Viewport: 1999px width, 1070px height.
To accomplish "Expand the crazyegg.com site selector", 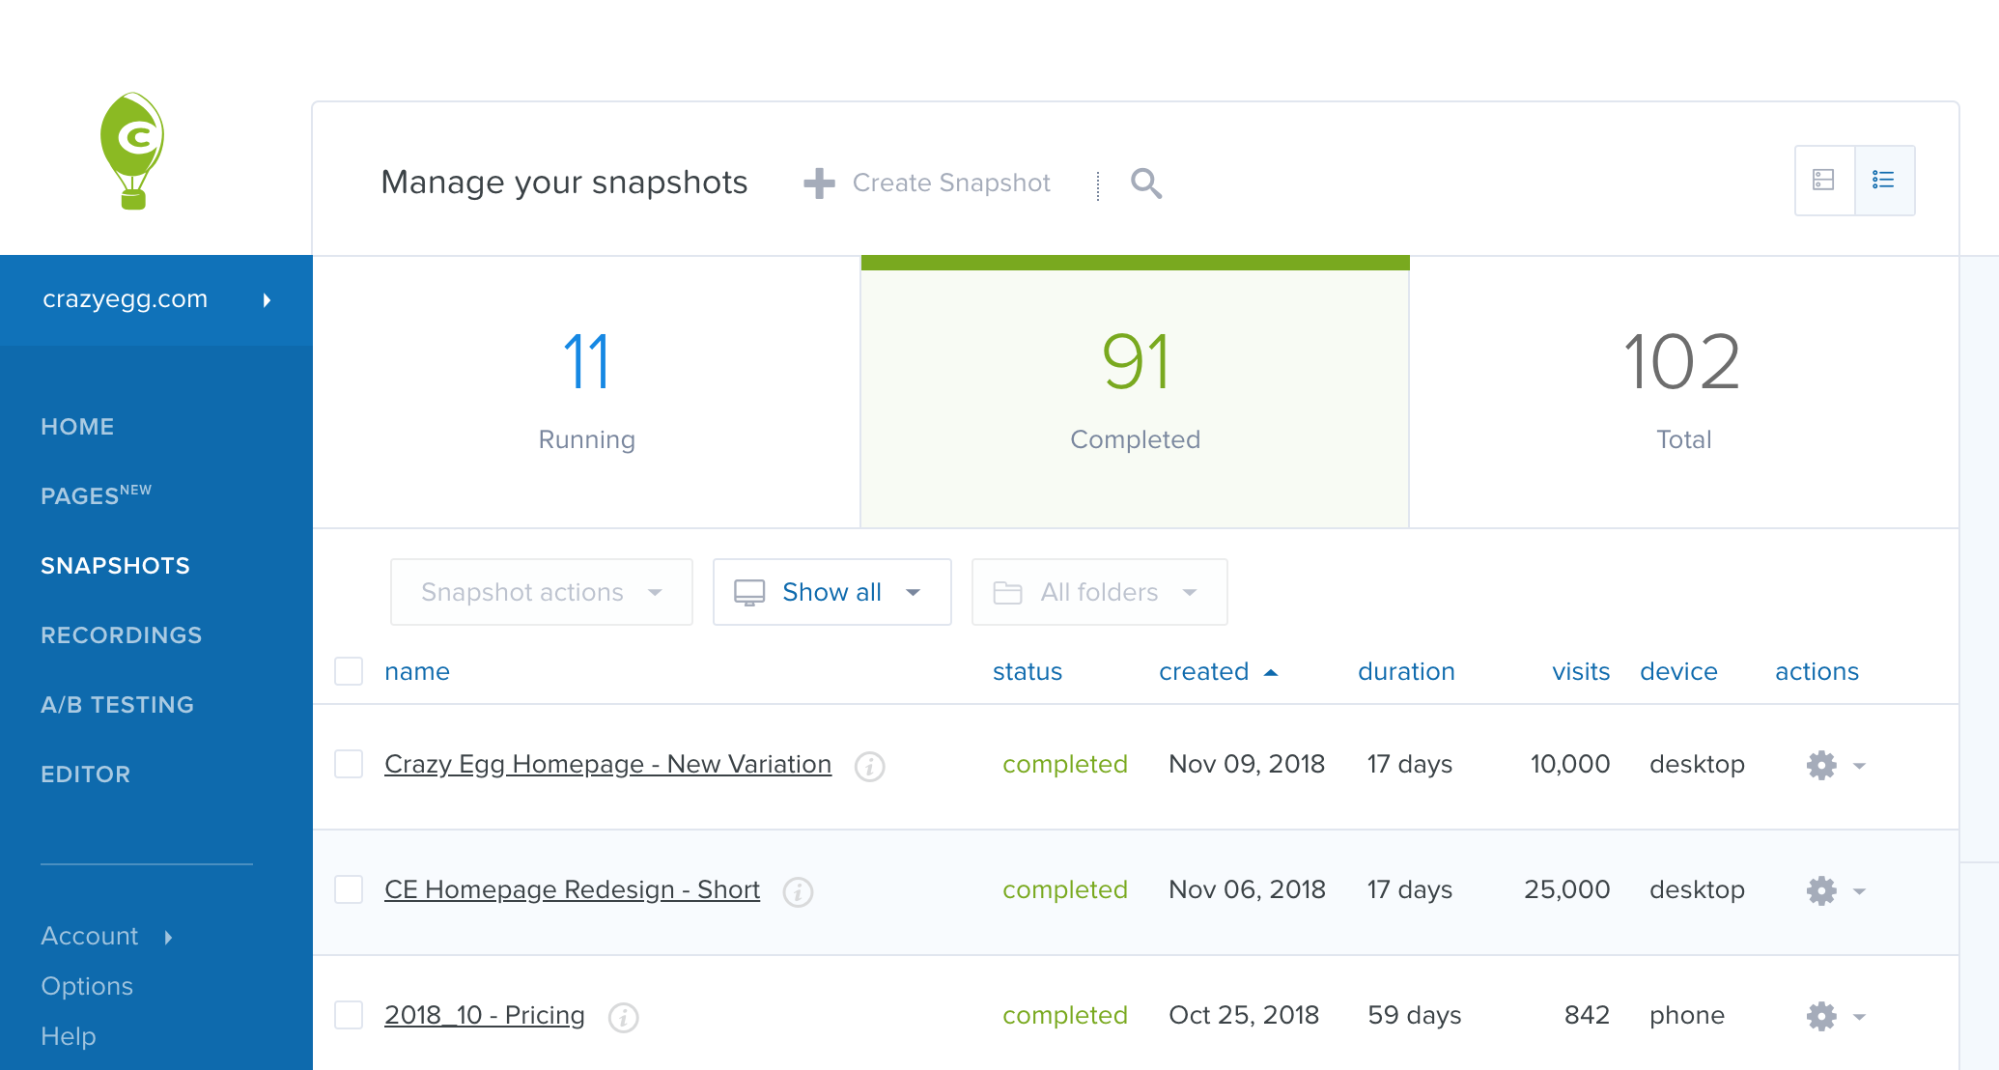I will click(156, 300).
